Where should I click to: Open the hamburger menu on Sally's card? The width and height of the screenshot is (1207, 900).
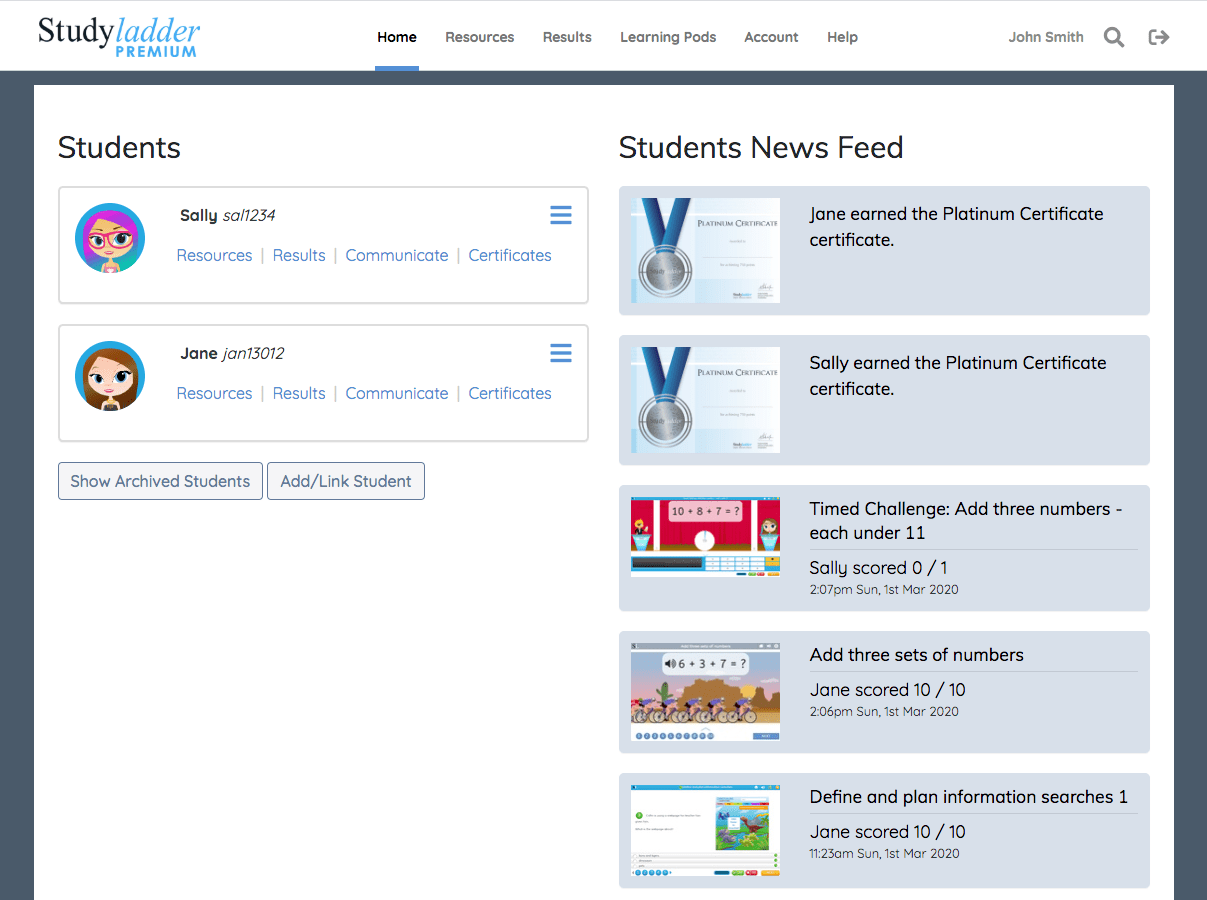[560, 215]
